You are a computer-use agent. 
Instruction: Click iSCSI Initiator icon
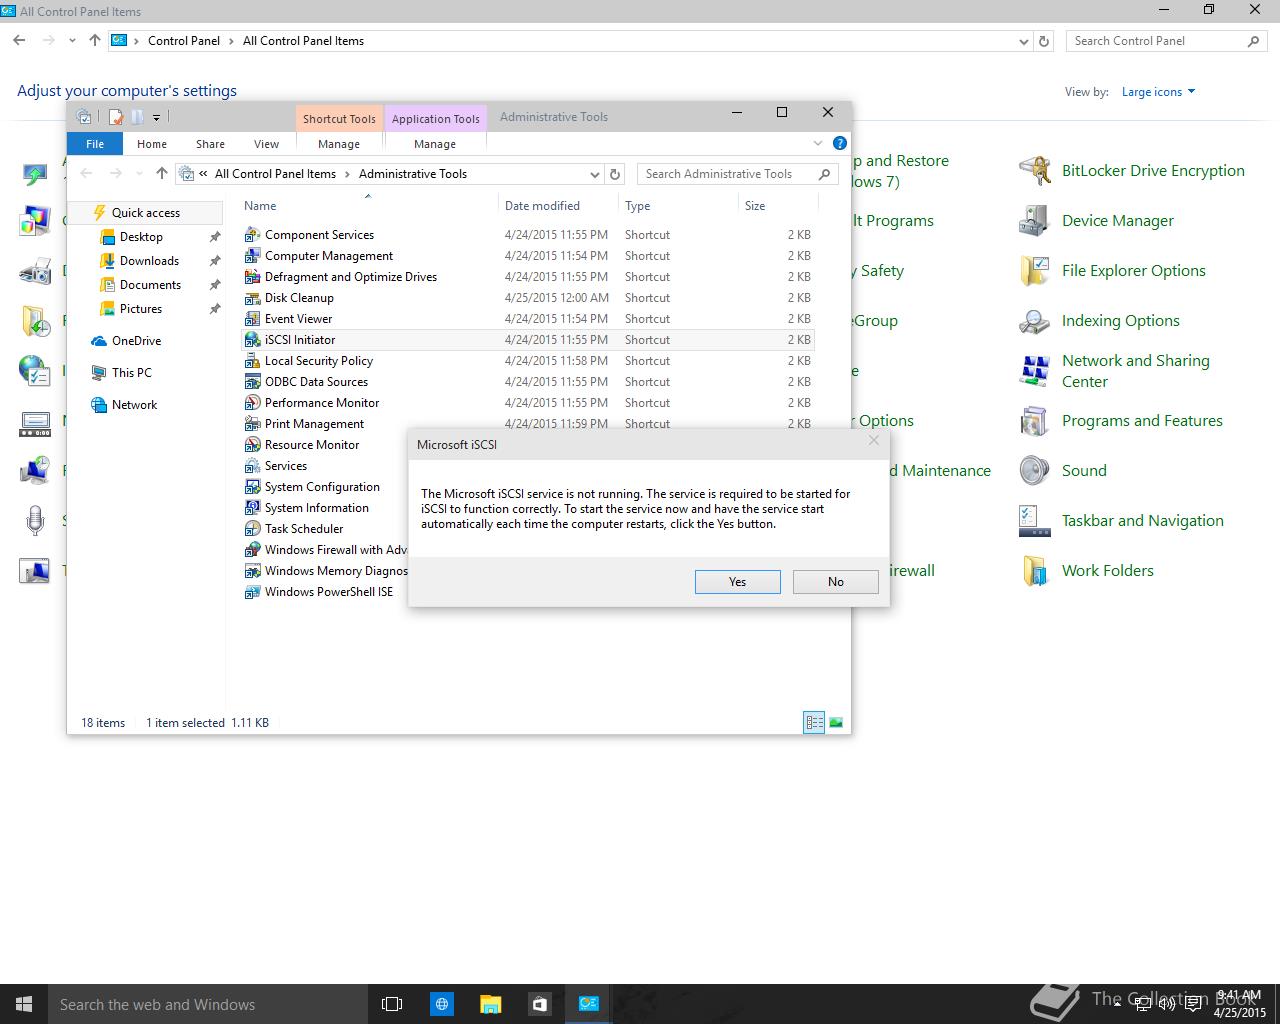coord(252,340)
